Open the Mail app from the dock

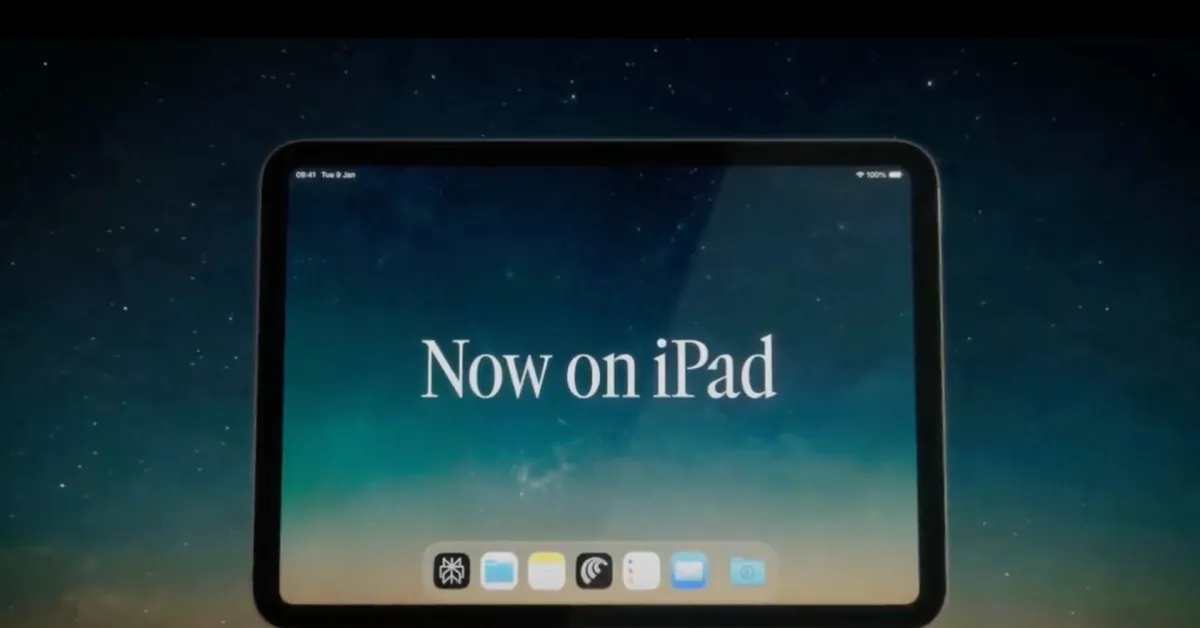687,568
